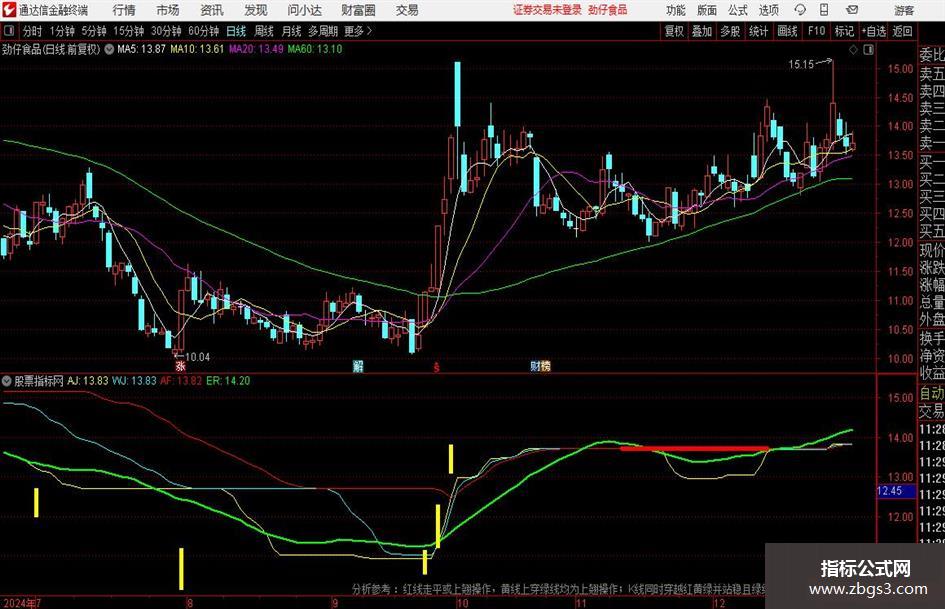Switch to 周线 period tab
Image resolution: width=945 pixels, height=609 pixels.
pyautogui.click(x=264, y=31)
